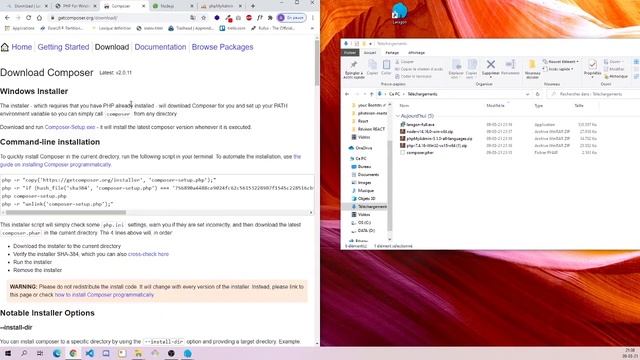Open how to install Composer programmatically link
The image size is (640, 360).
[x=104, y=295]
